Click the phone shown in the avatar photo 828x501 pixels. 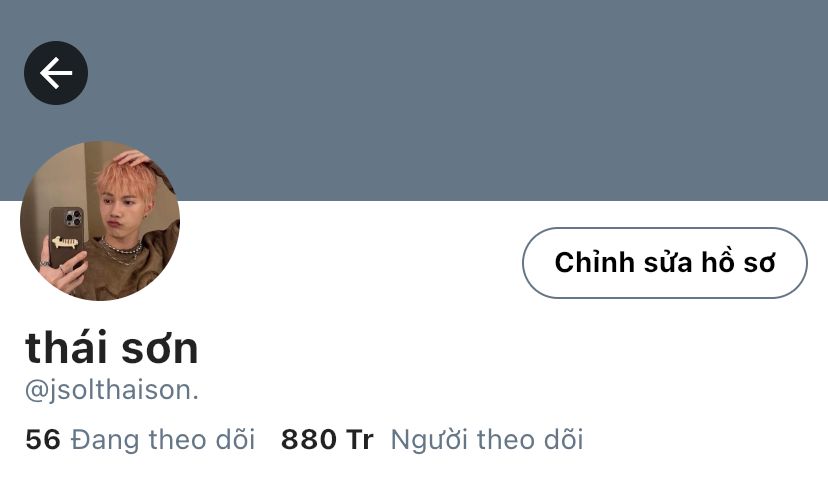(x=67, y=239)
